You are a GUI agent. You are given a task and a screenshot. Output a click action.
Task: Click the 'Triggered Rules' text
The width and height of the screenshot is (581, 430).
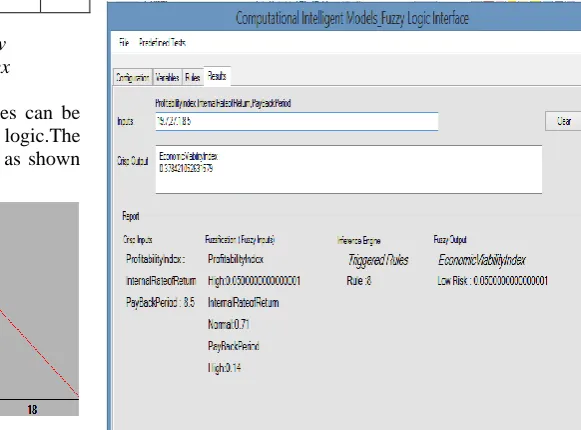tap(378, 260)
